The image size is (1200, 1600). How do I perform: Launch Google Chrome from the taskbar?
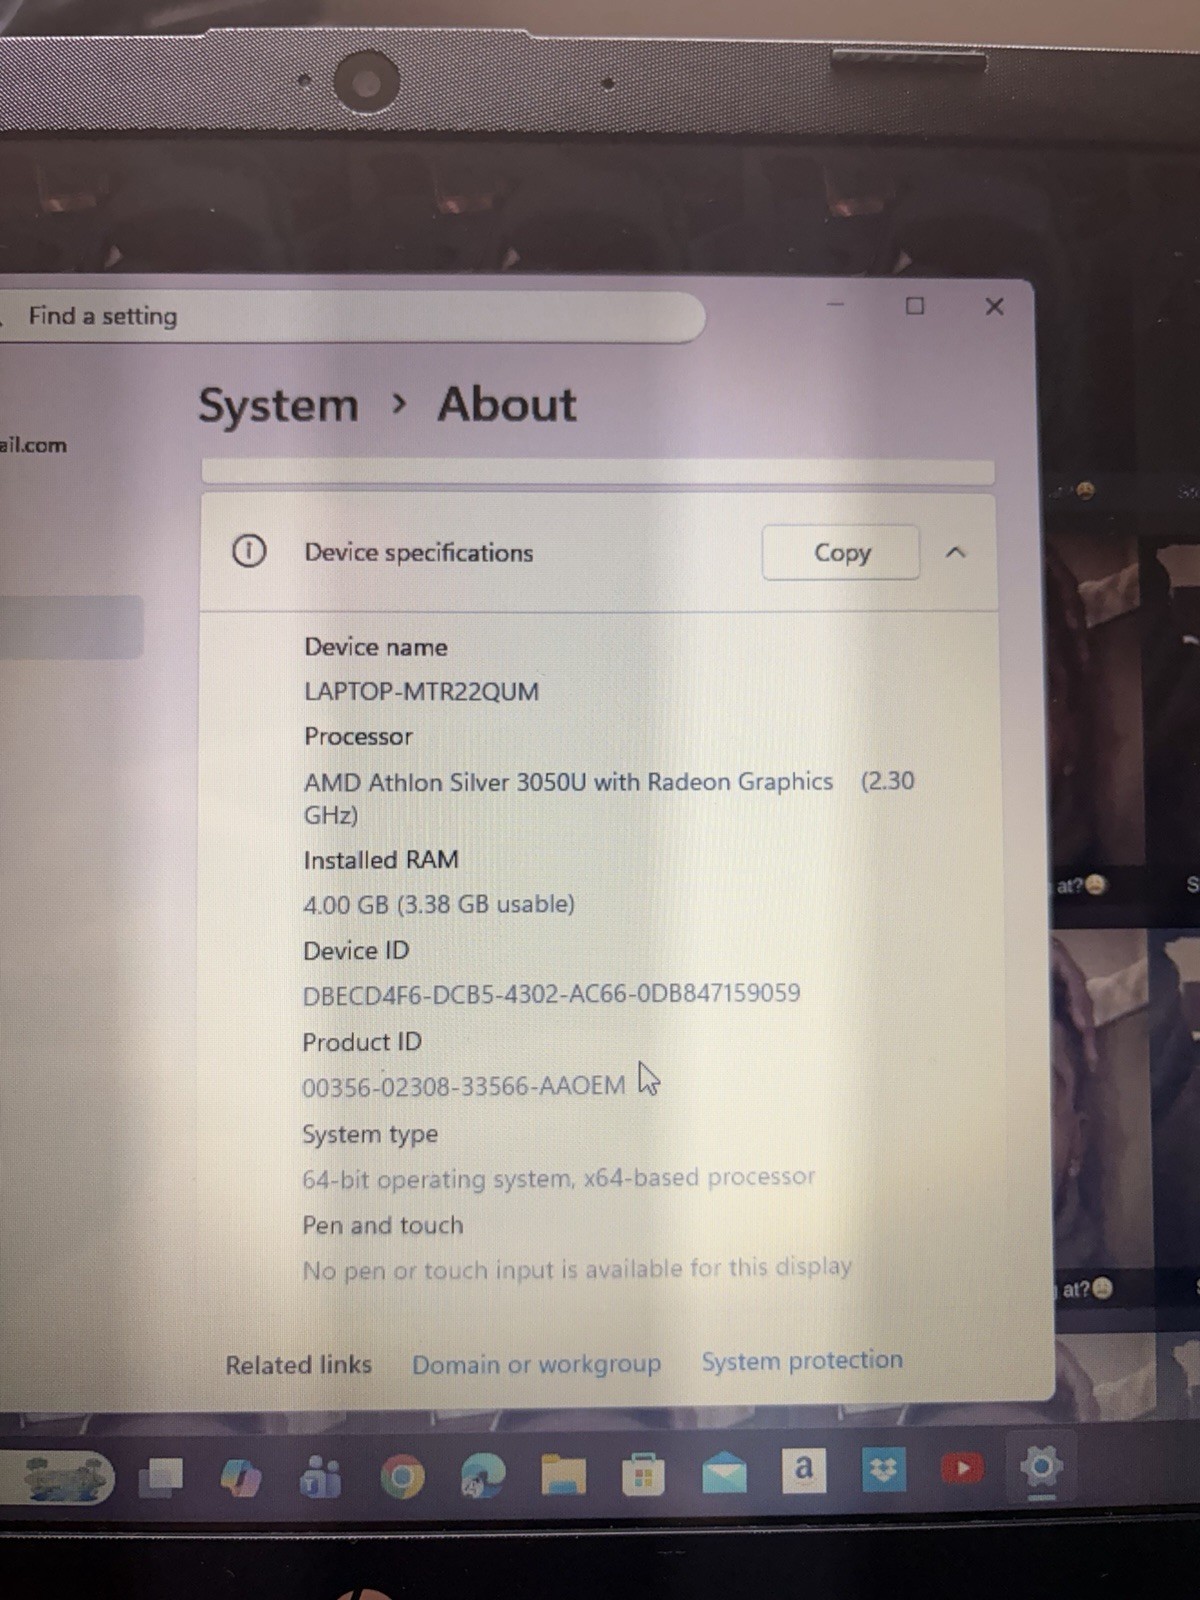click(402, 1477)
